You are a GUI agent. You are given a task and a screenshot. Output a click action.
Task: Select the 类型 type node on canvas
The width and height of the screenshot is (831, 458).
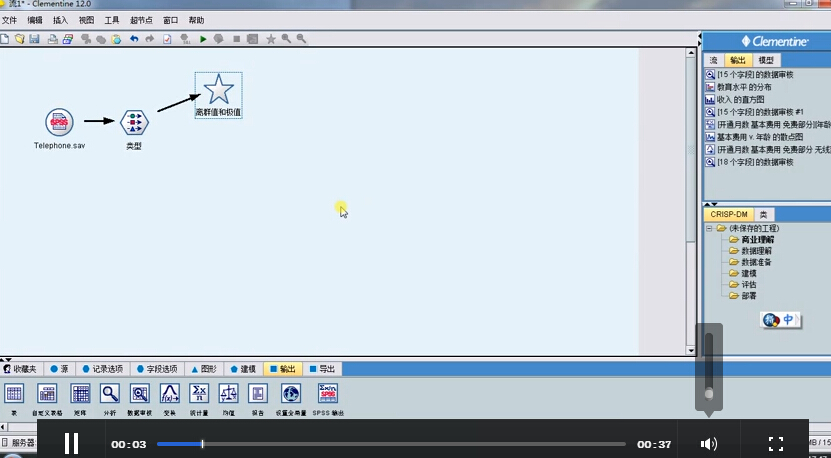[133, 123]
